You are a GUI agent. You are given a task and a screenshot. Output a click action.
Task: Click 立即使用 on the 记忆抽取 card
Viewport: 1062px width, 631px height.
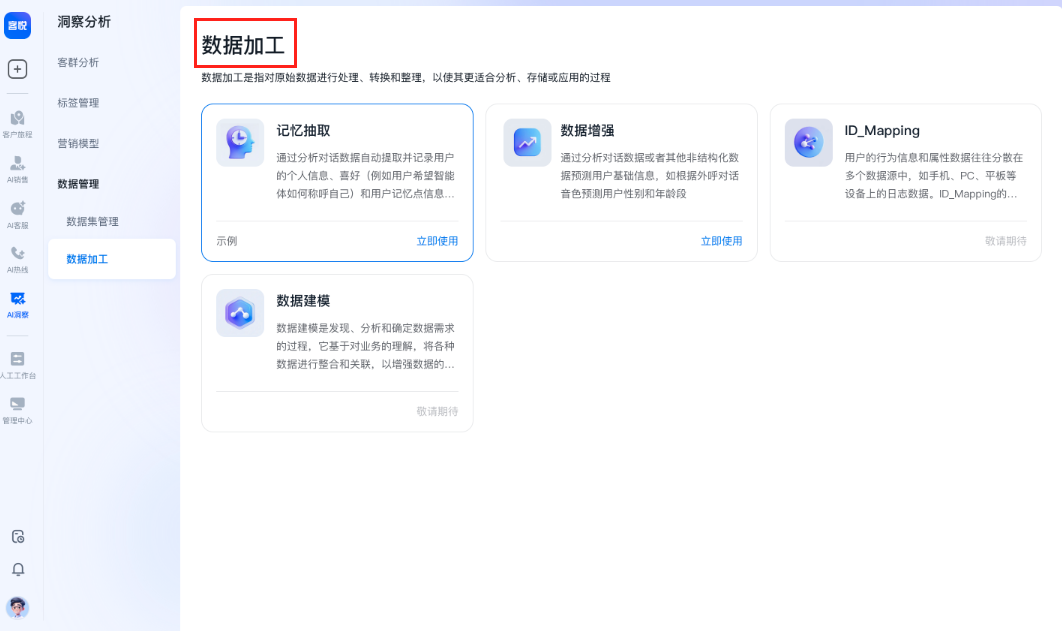tap(438, 240)
